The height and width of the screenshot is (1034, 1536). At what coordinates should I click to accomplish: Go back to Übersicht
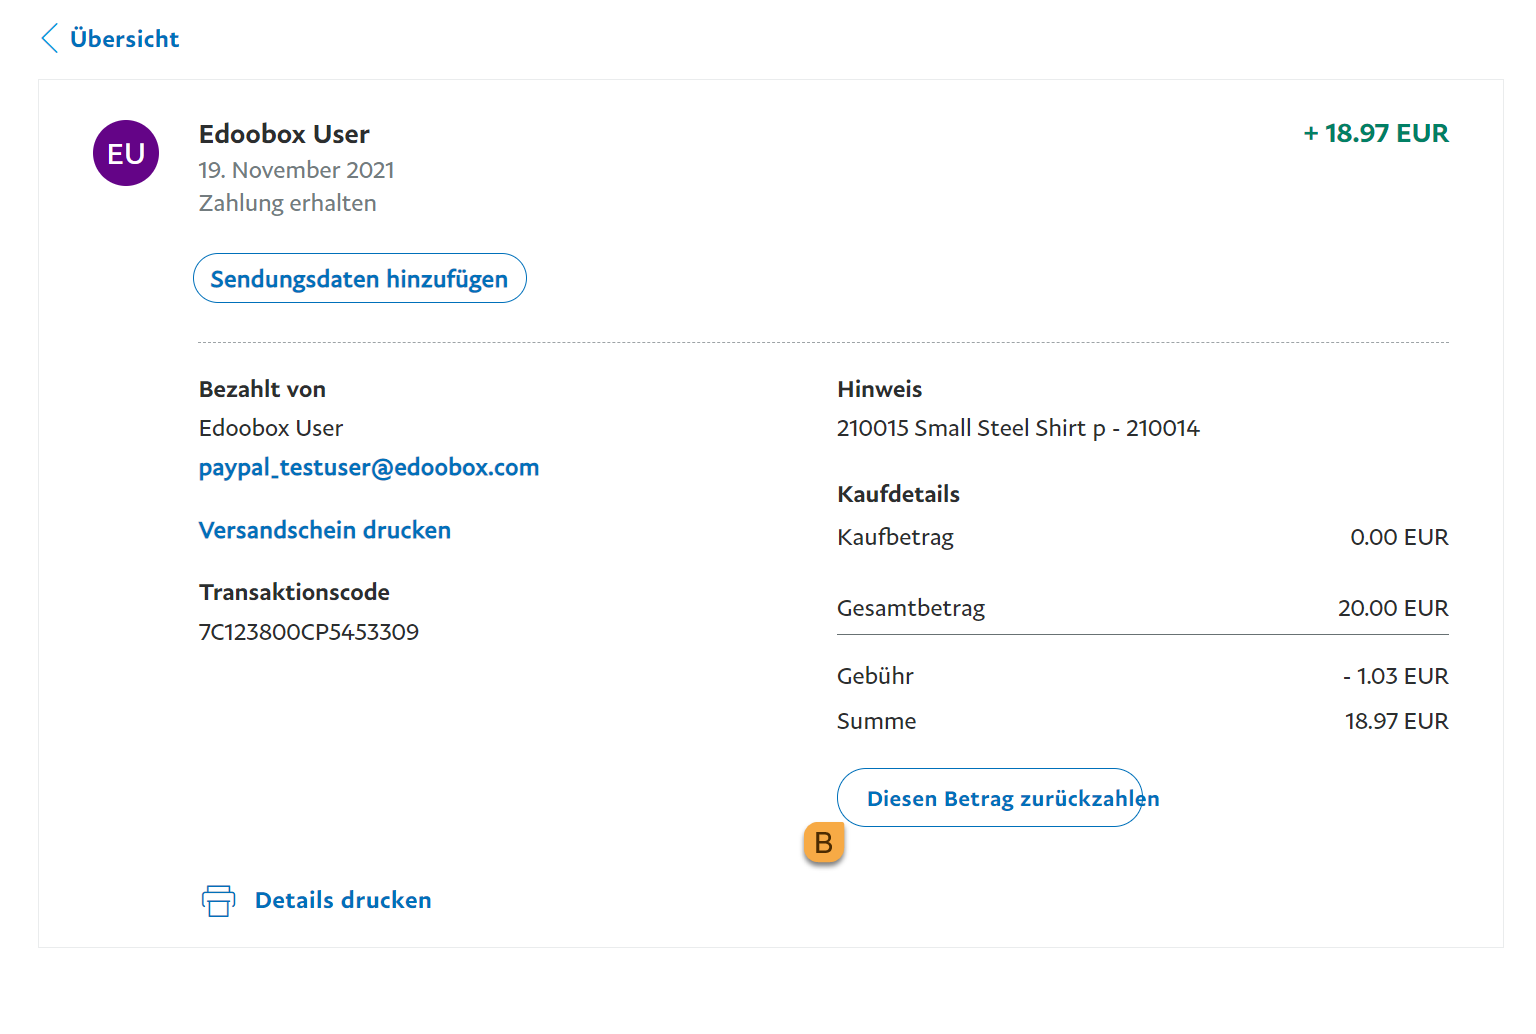[124, 39]
